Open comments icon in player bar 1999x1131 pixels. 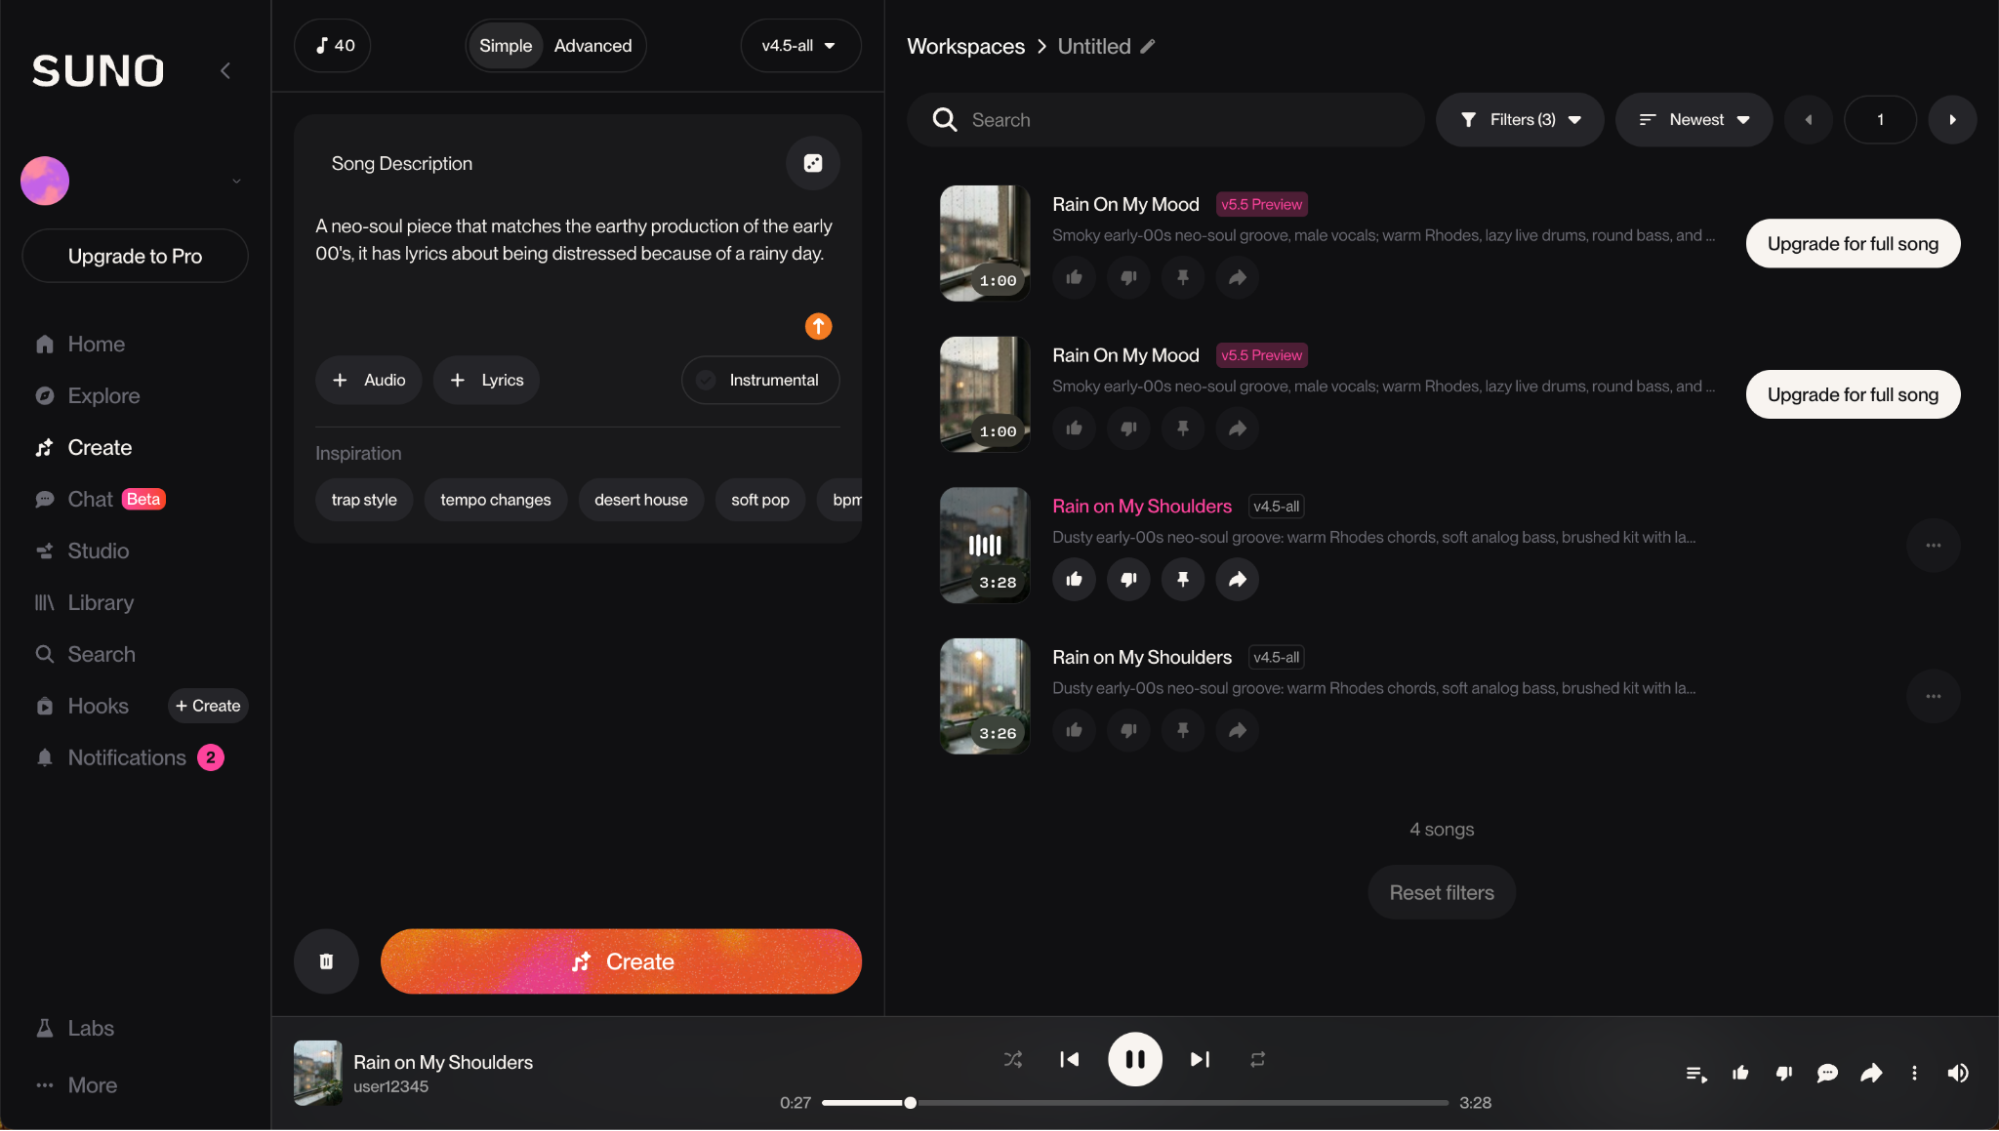(1827, 1073)
